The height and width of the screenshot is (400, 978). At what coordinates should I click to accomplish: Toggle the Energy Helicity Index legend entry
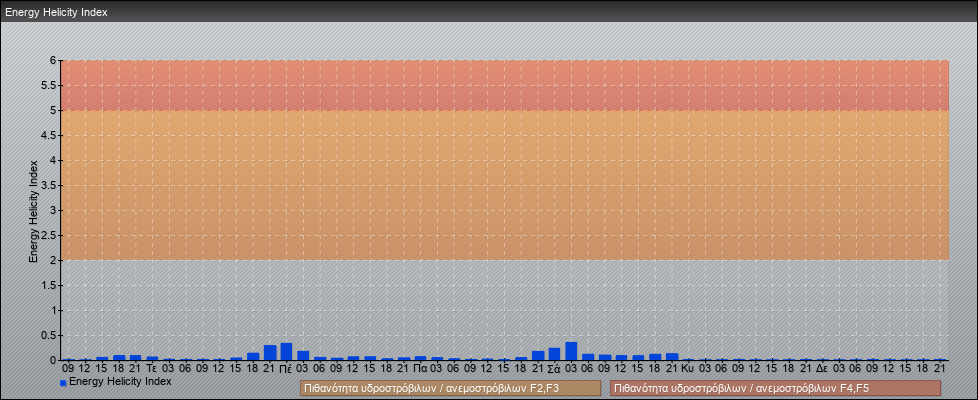(x=115, y=381)
